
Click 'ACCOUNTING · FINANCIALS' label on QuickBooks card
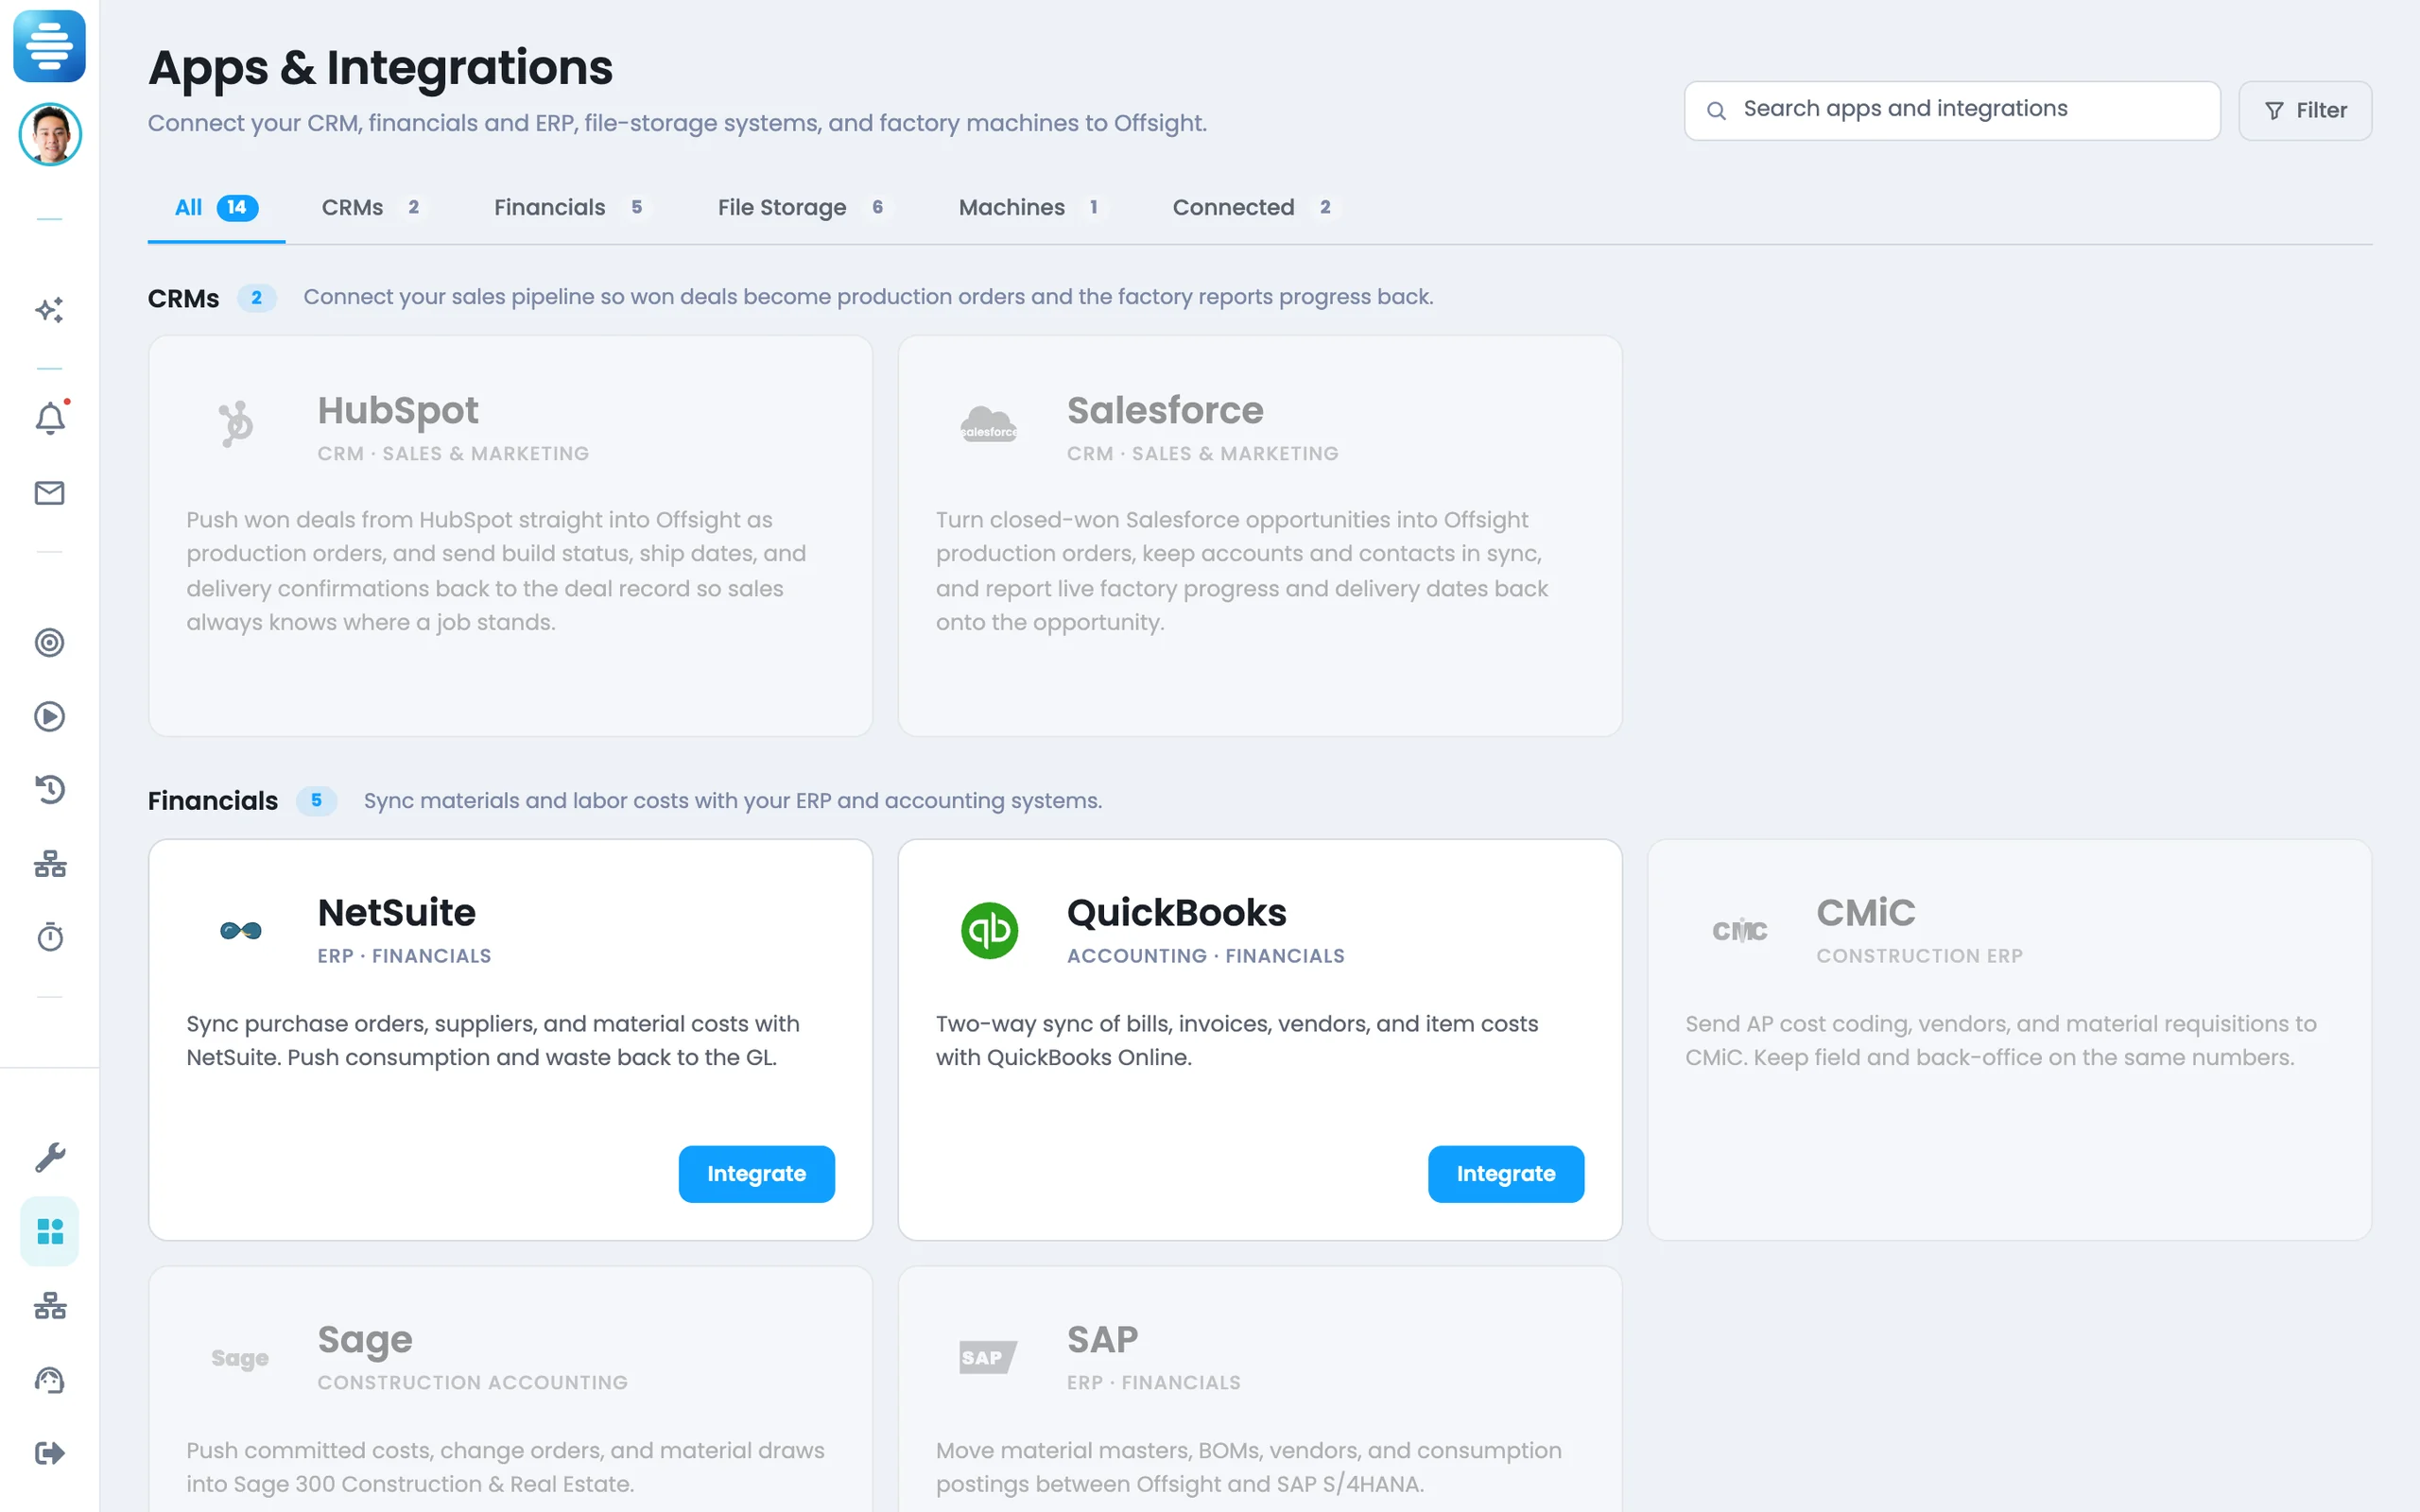click(x=1206, y=956)
